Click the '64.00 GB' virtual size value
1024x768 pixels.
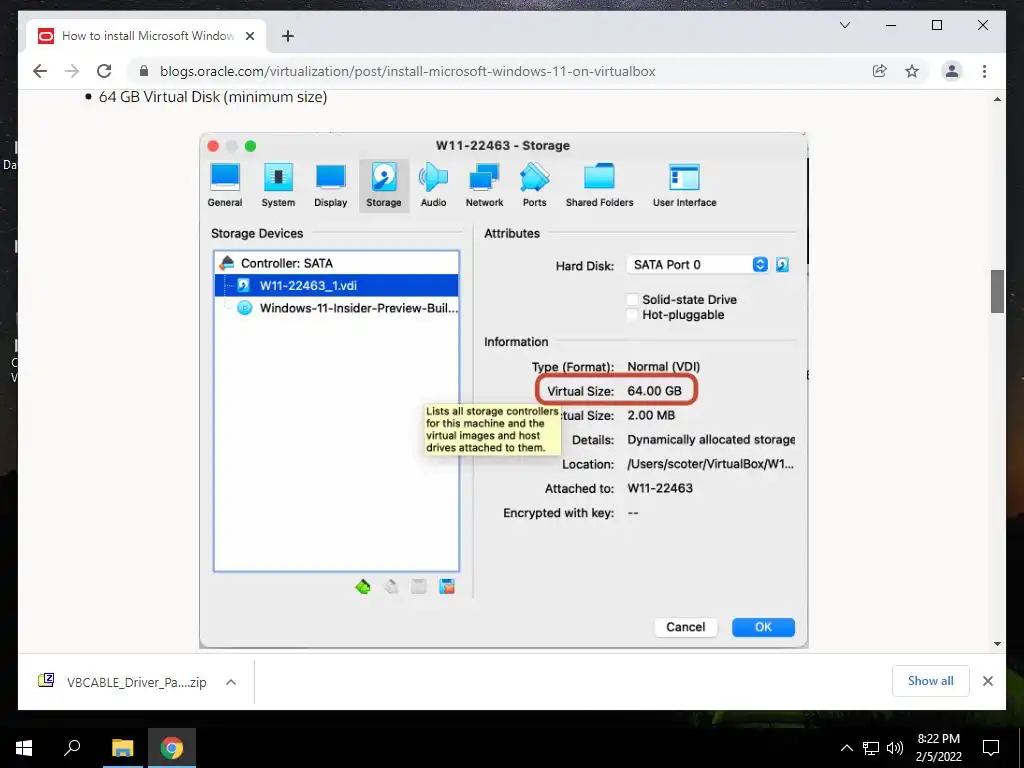654,391
